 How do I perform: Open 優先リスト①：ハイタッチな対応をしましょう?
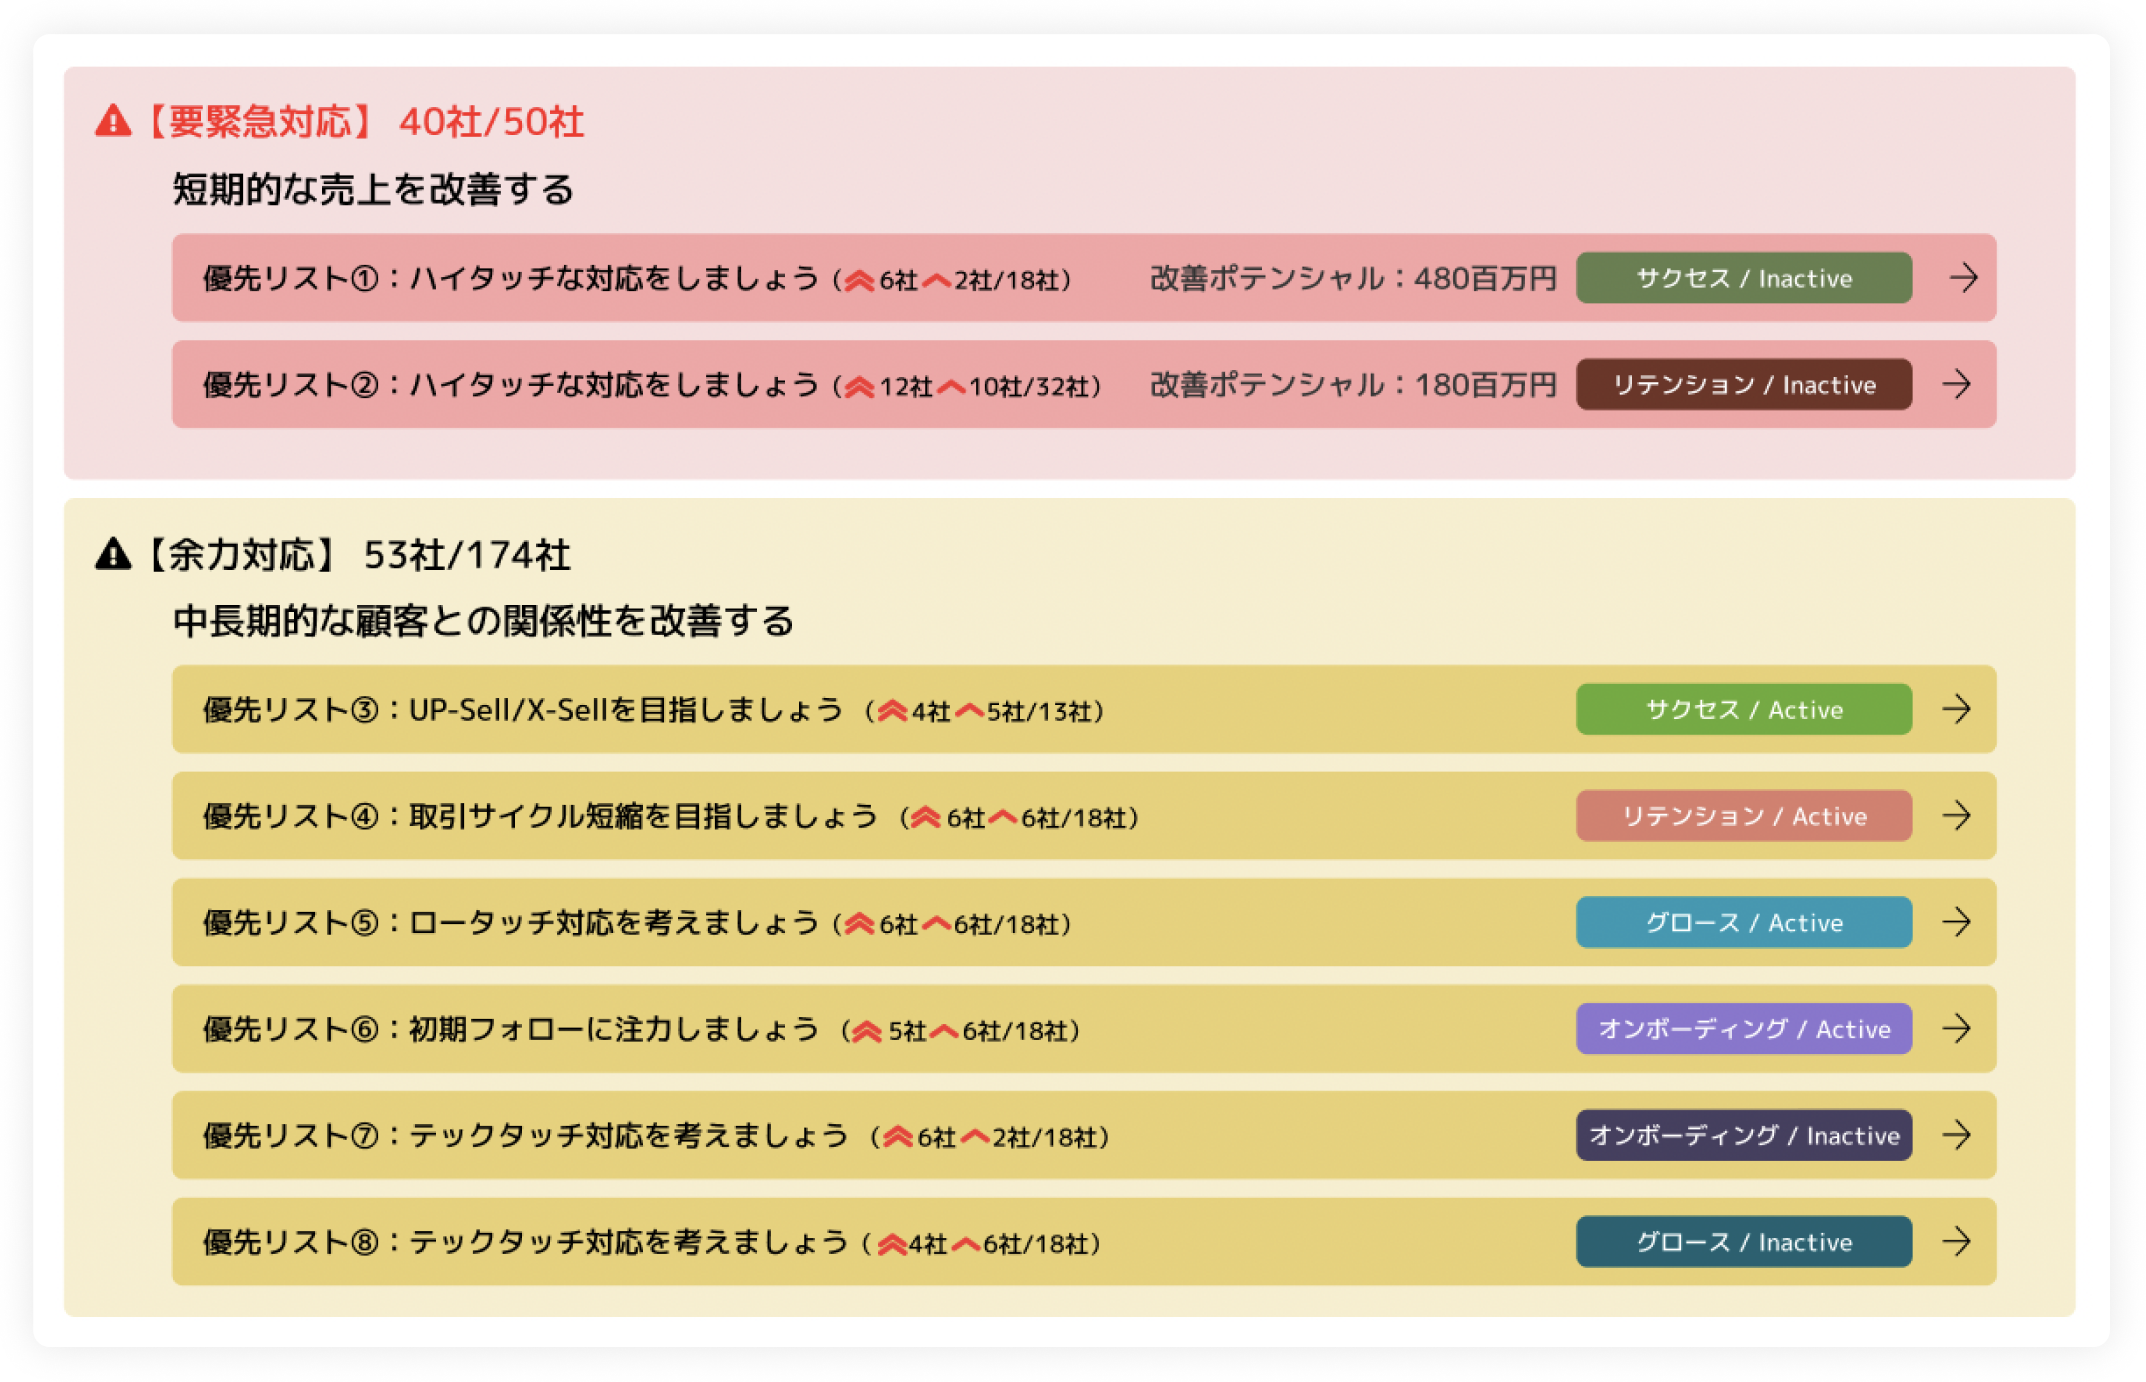pos(1084,278)
